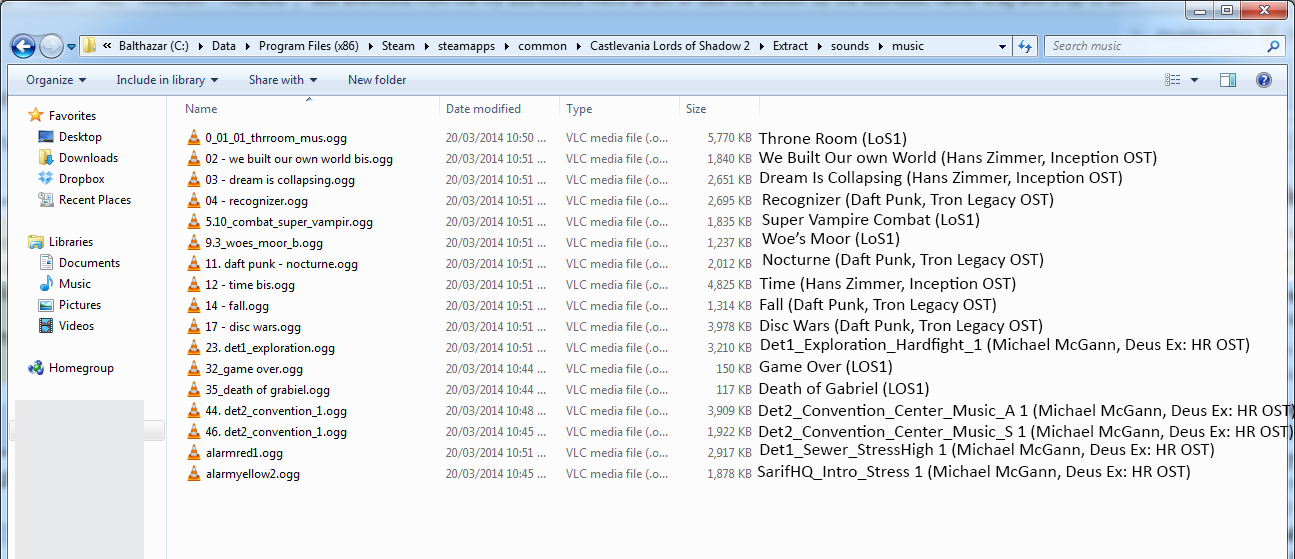The image size is (1295, 559).
Task: Select file name 04 - recognizer.ogg
Action: tap(256, 201)
